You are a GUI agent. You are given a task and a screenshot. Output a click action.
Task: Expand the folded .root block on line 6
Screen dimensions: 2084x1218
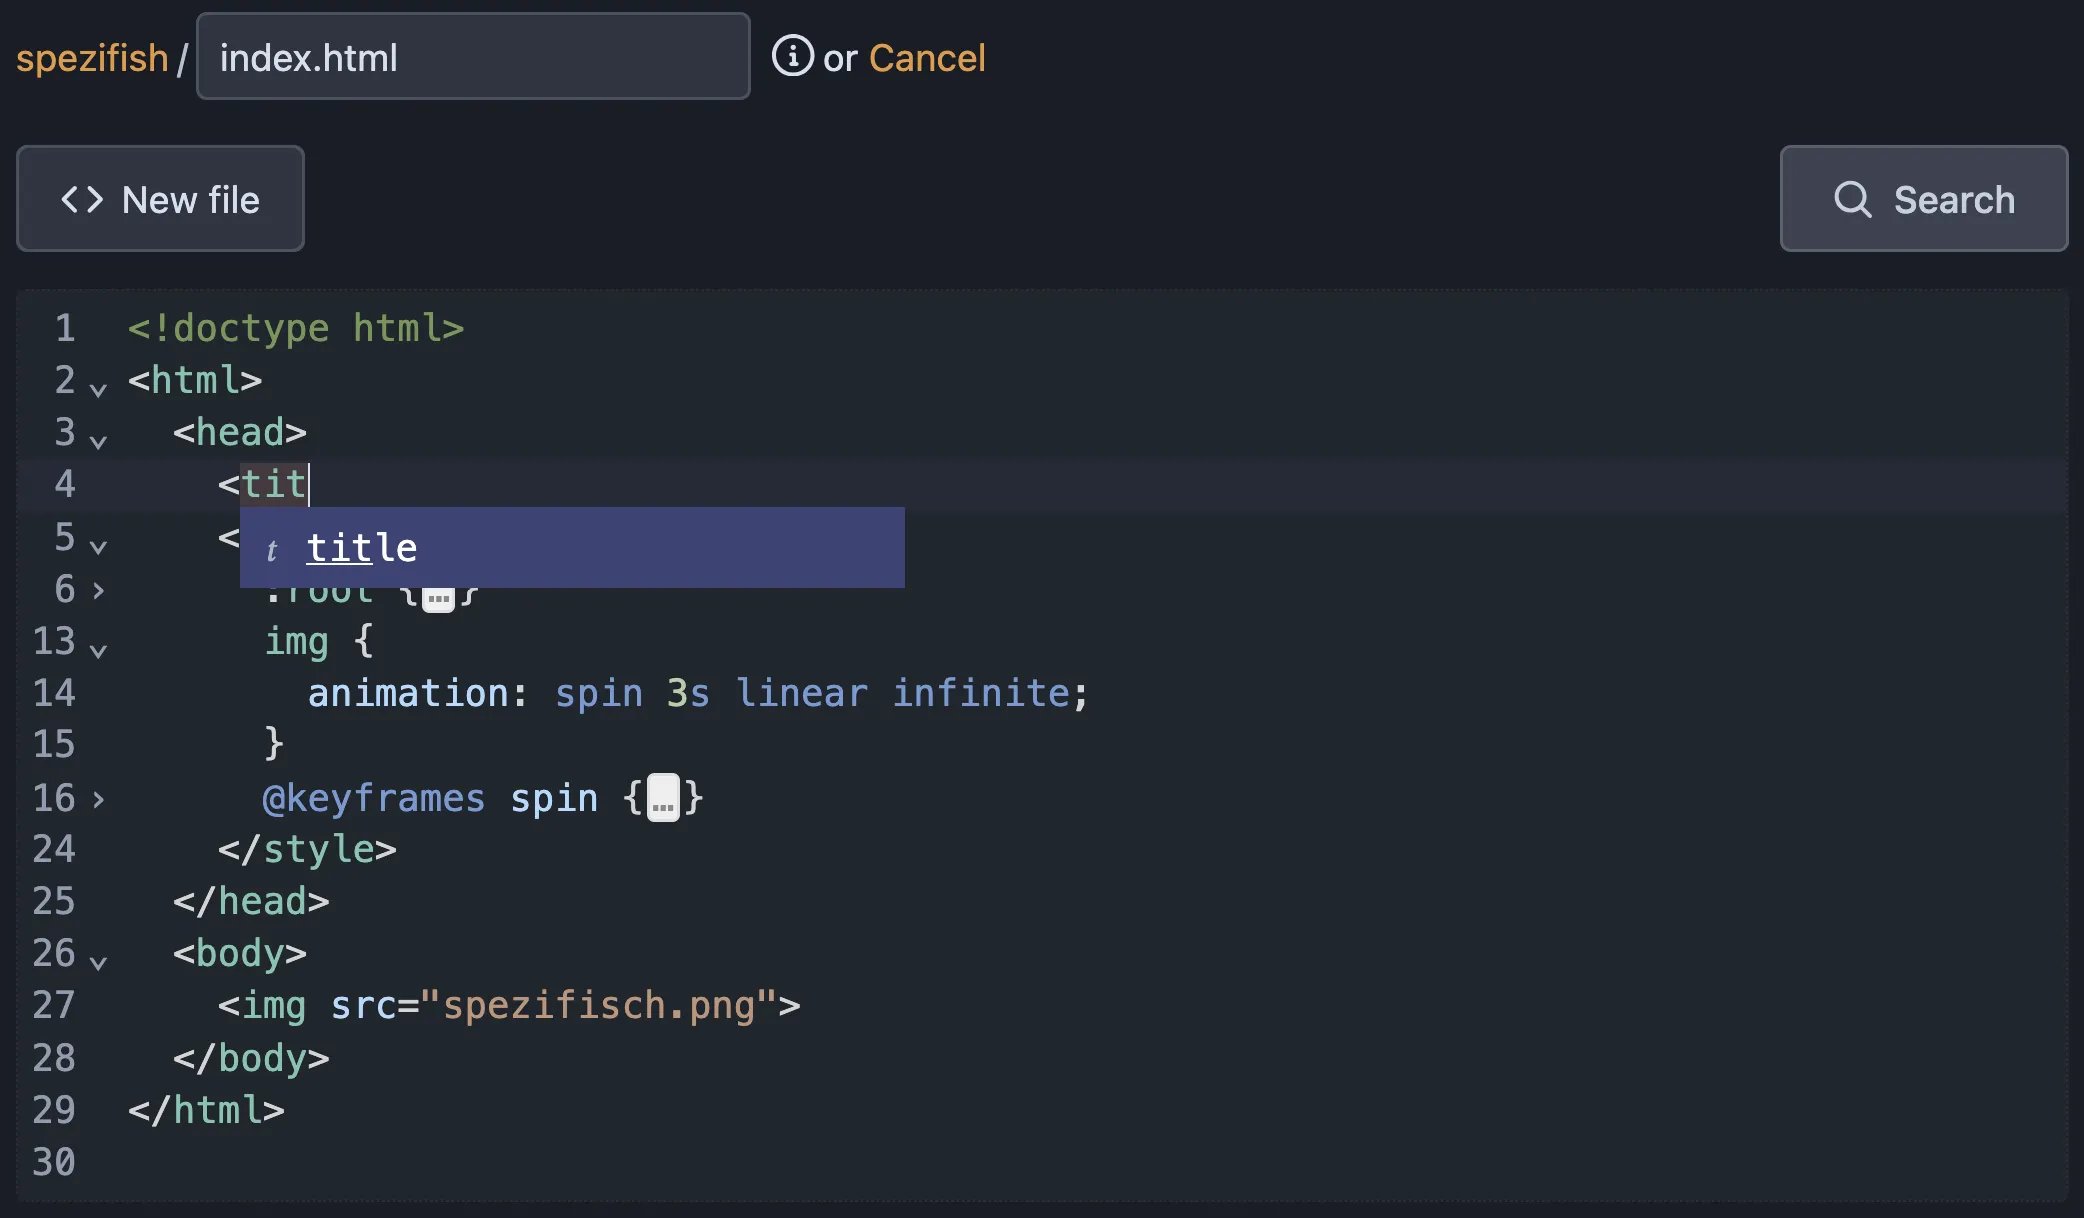(97, 593)
